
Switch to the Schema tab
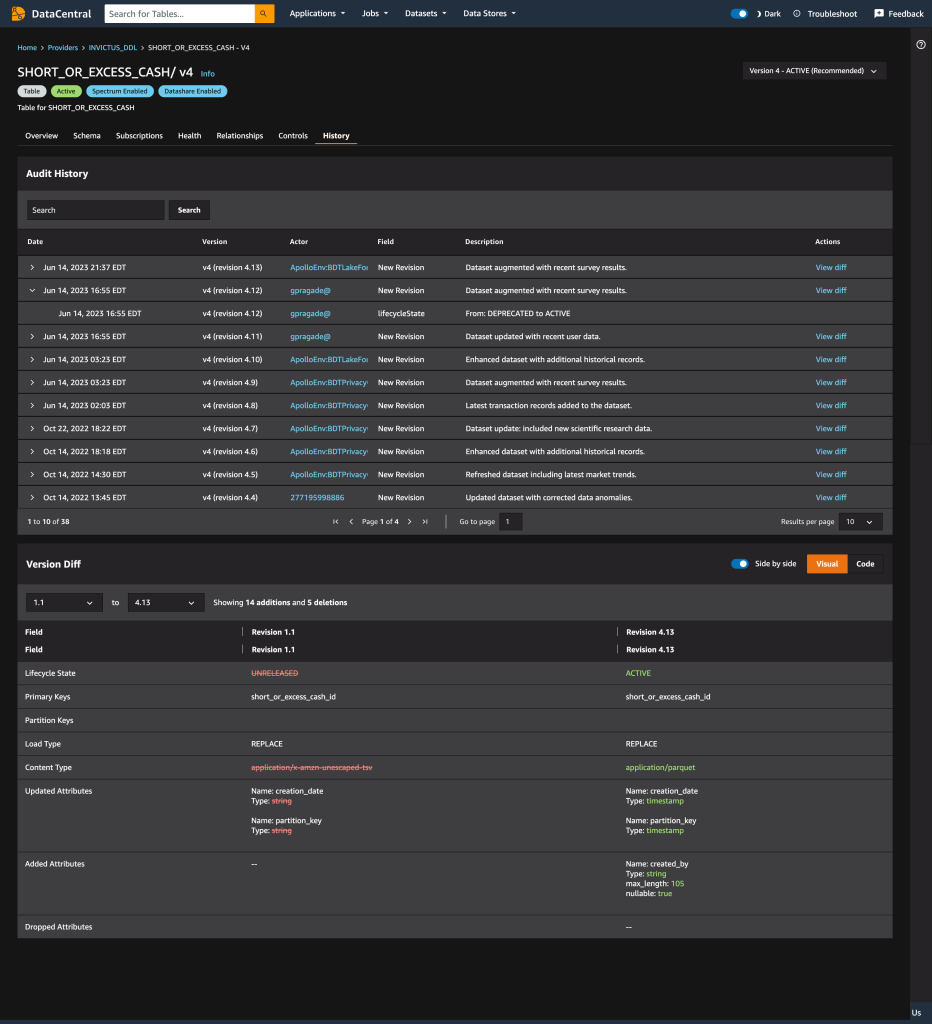click(87, 136)
